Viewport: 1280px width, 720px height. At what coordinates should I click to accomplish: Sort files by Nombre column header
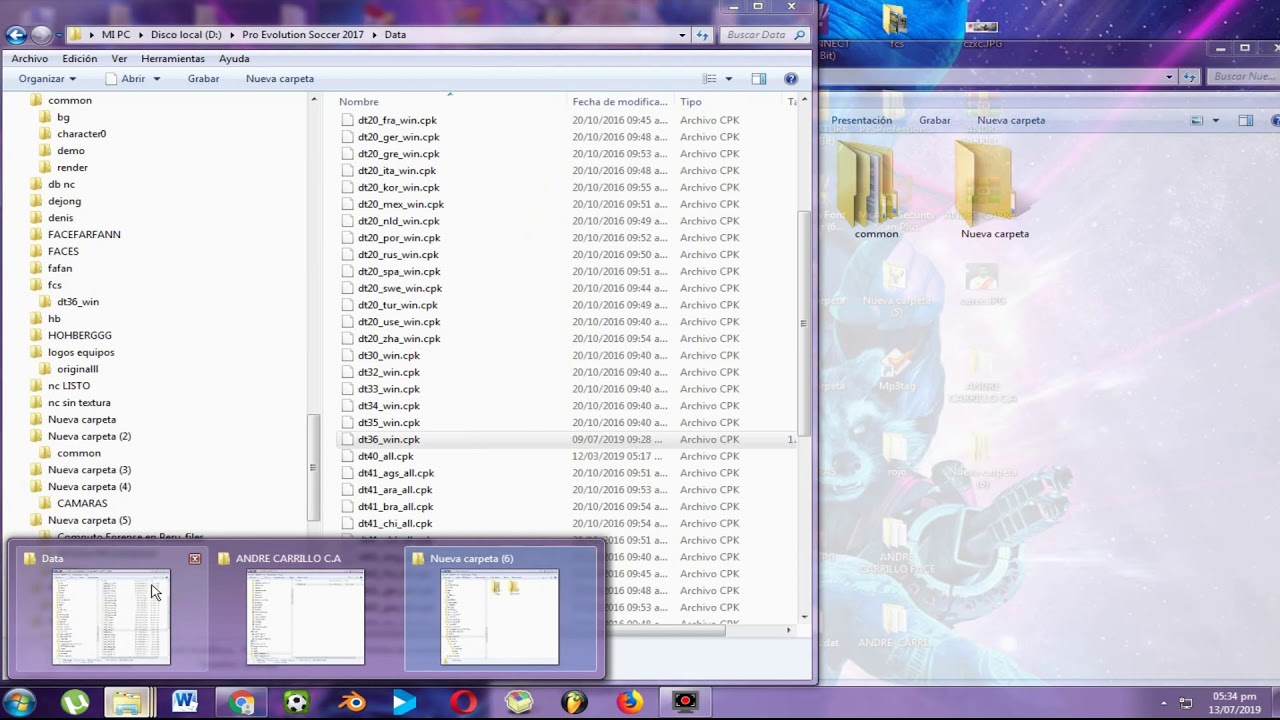[452, 102]
